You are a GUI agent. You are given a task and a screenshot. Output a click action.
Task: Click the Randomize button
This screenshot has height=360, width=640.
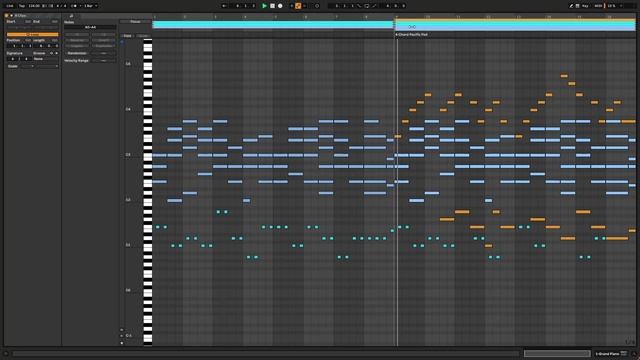point(77,53)
